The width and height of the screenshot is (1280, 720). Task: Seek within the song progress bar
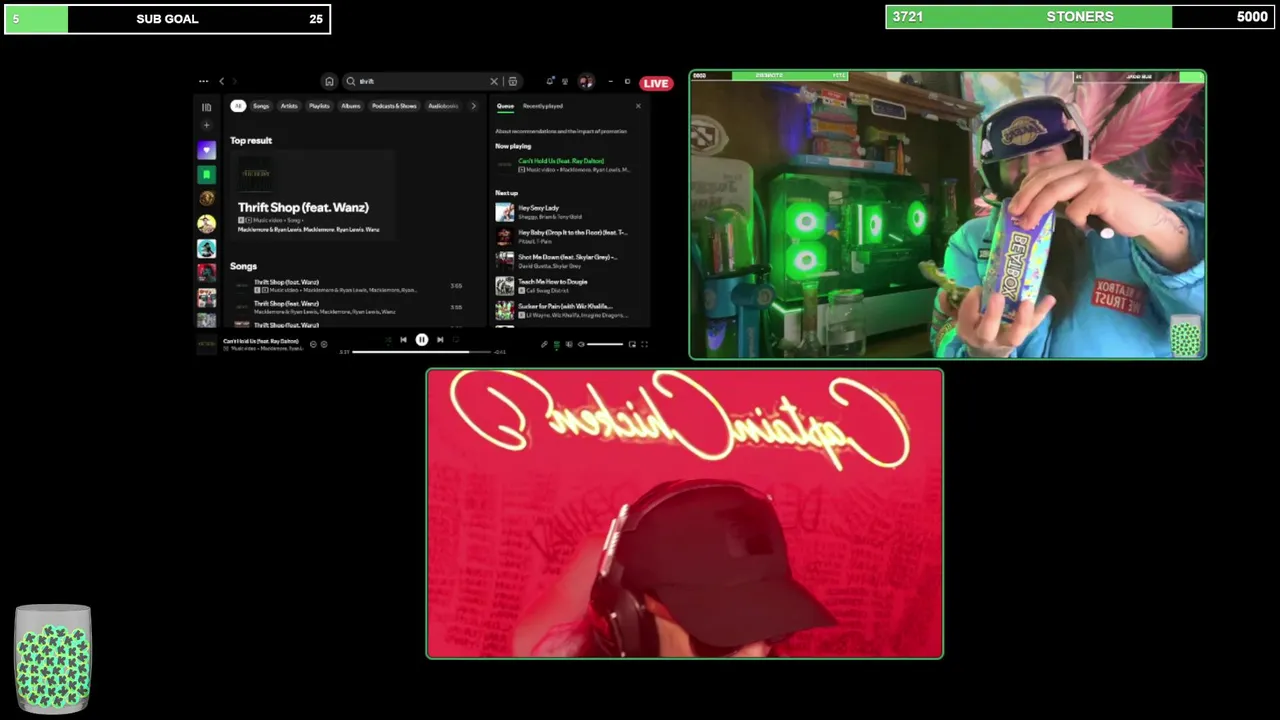422,352
